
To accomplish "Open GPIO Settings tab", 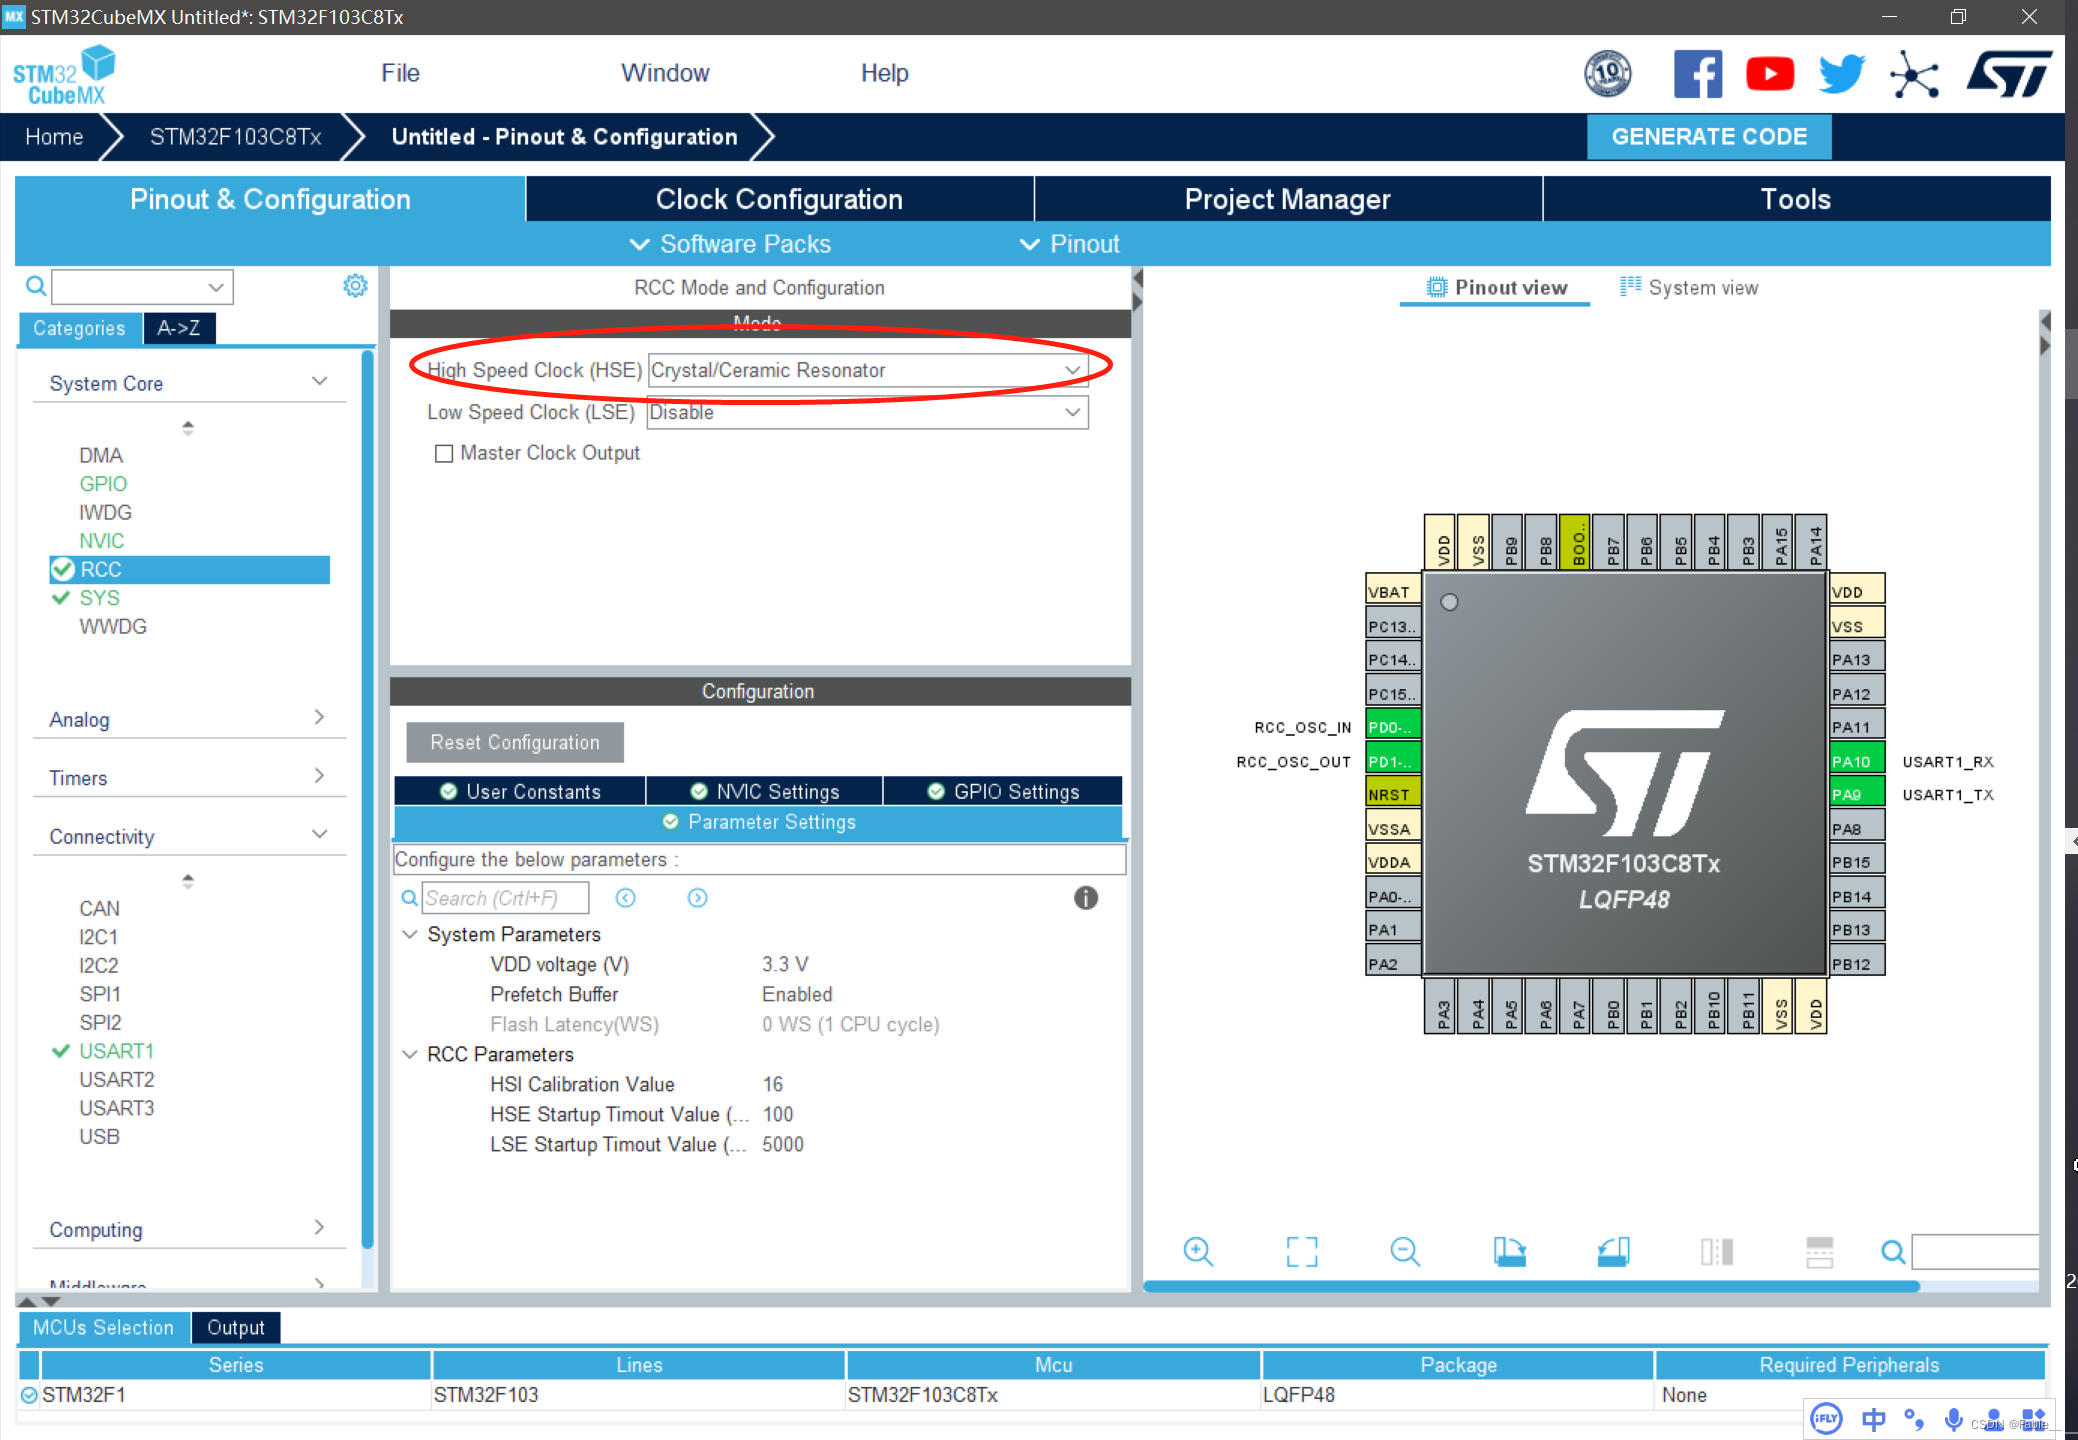I will point(1003,792).
